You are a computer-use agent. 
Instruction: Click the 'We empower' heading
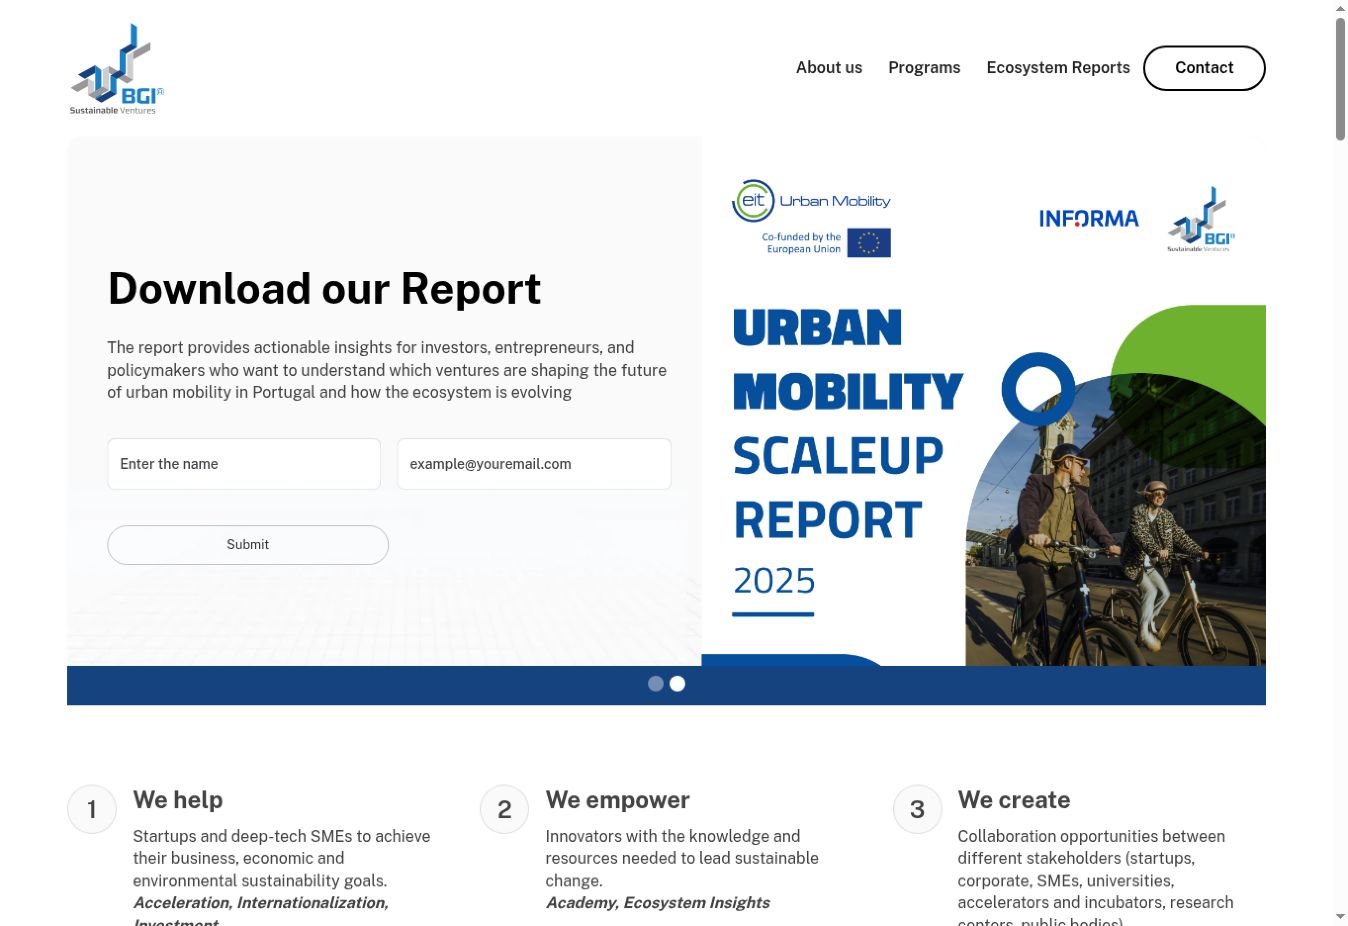(618, 800)
